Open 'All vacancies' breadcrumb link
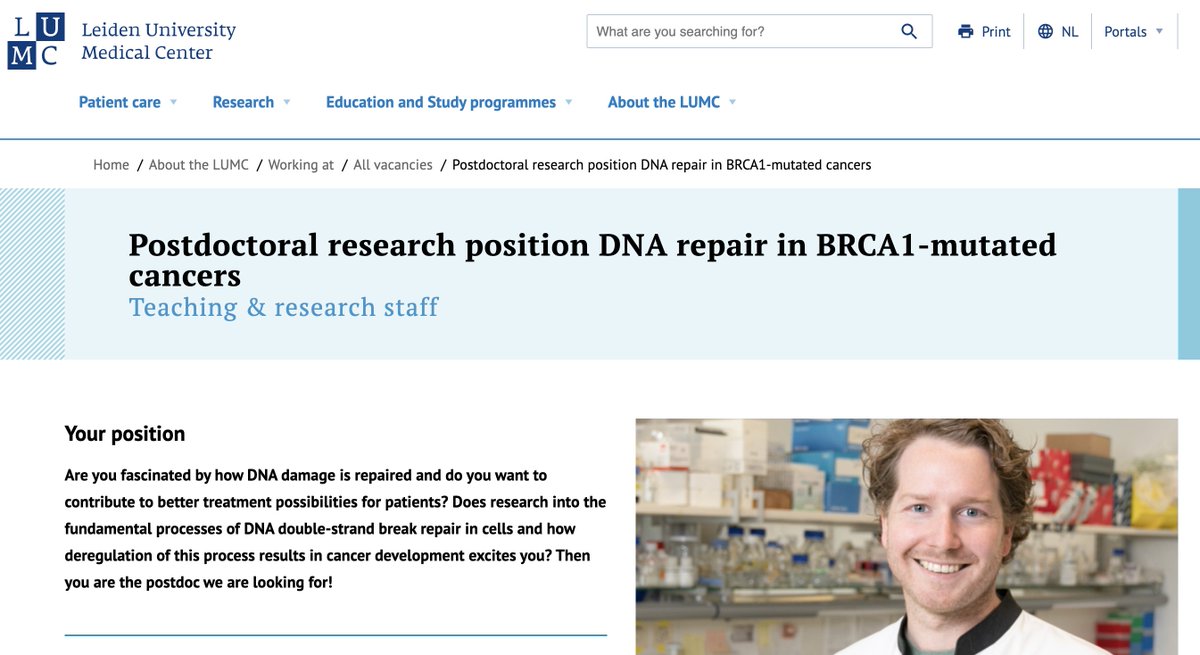 pyautogui.click(x=393, y=164)
